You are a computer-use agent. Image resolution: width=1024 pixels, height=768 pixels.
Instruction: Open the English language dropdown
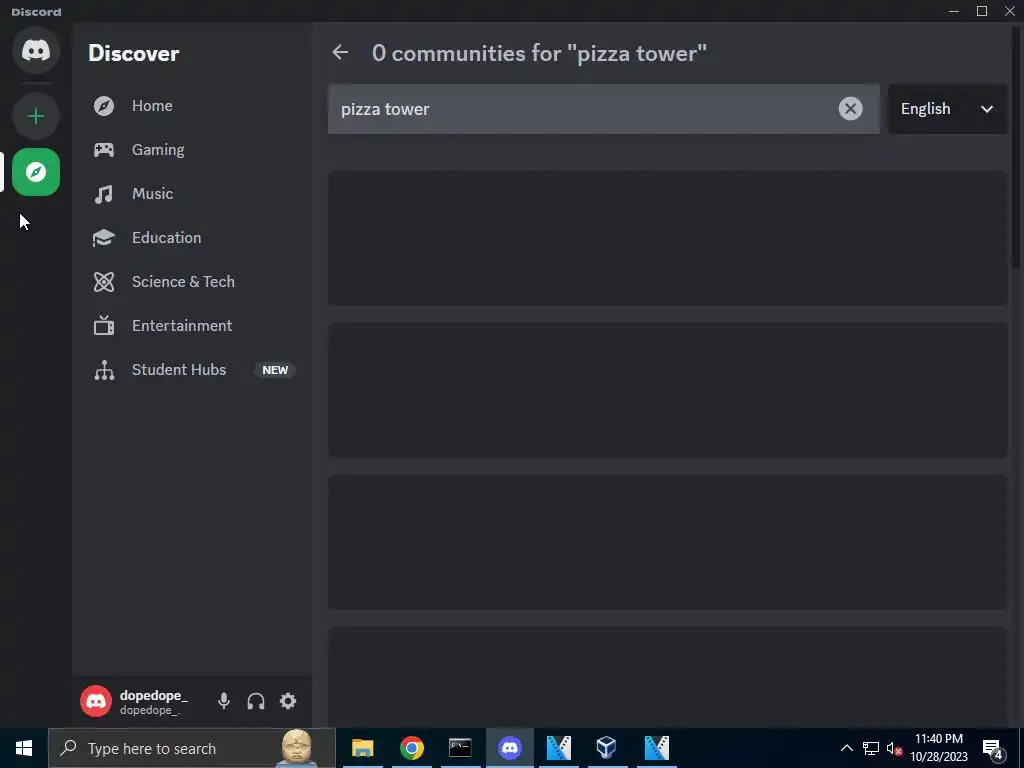[947, 109]
